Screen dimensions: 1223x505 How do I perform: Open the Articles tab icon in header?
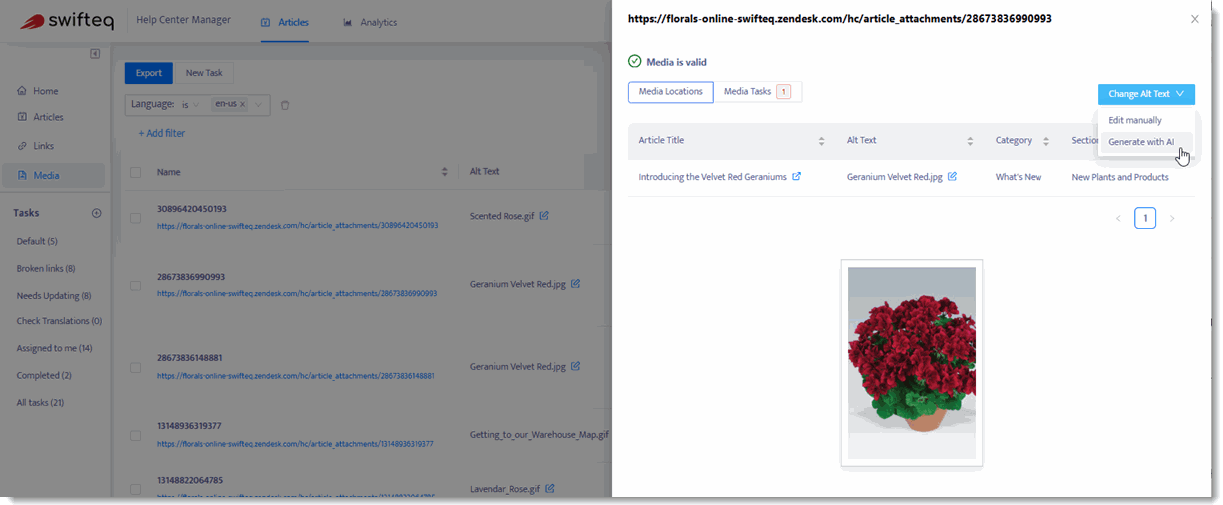(x=264, y=22)
